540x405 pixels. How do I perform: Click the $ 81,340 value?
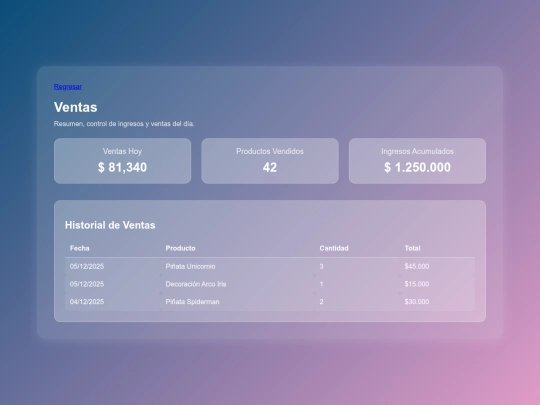click(122, 167)
